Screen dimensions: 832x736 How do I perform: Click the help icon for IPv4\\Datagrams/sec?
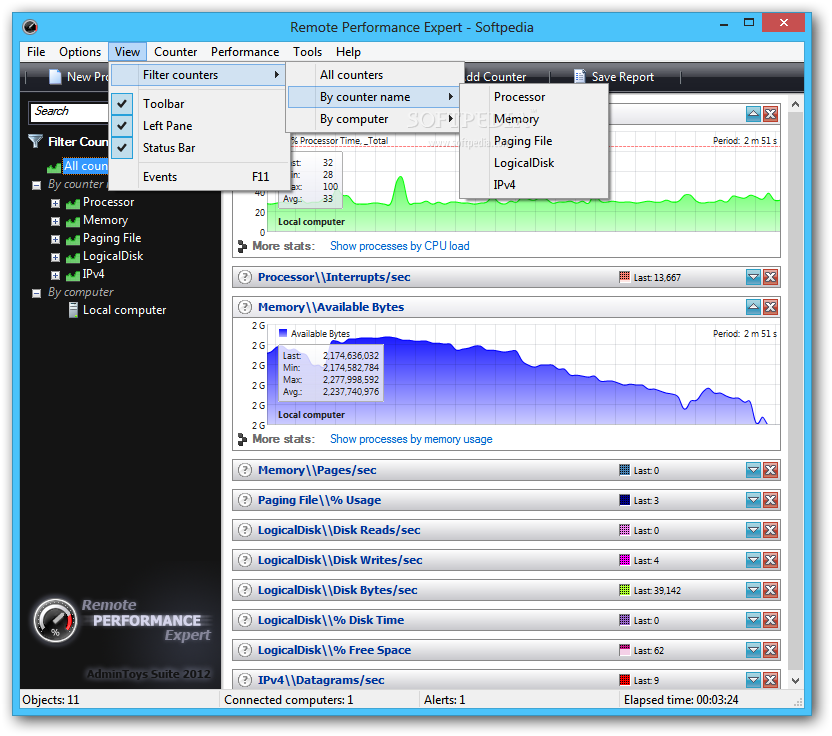(x=245, y=680)
